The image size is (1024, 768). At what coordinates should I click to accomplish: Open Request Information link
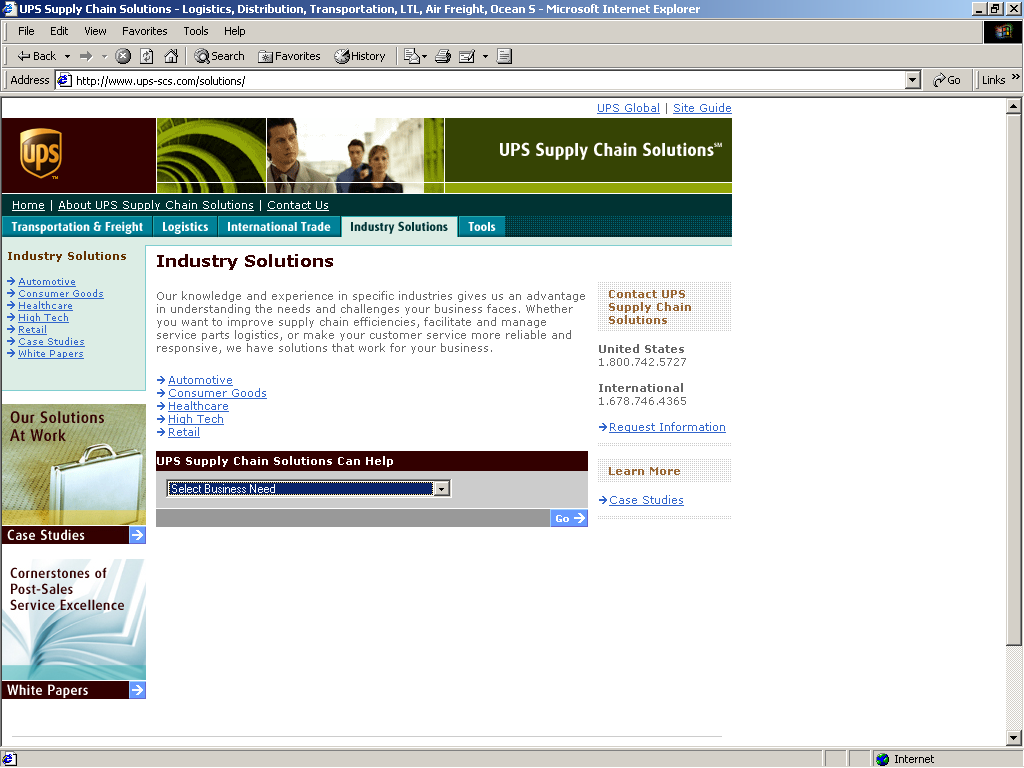pyautogui.click(x=667, y=427)
